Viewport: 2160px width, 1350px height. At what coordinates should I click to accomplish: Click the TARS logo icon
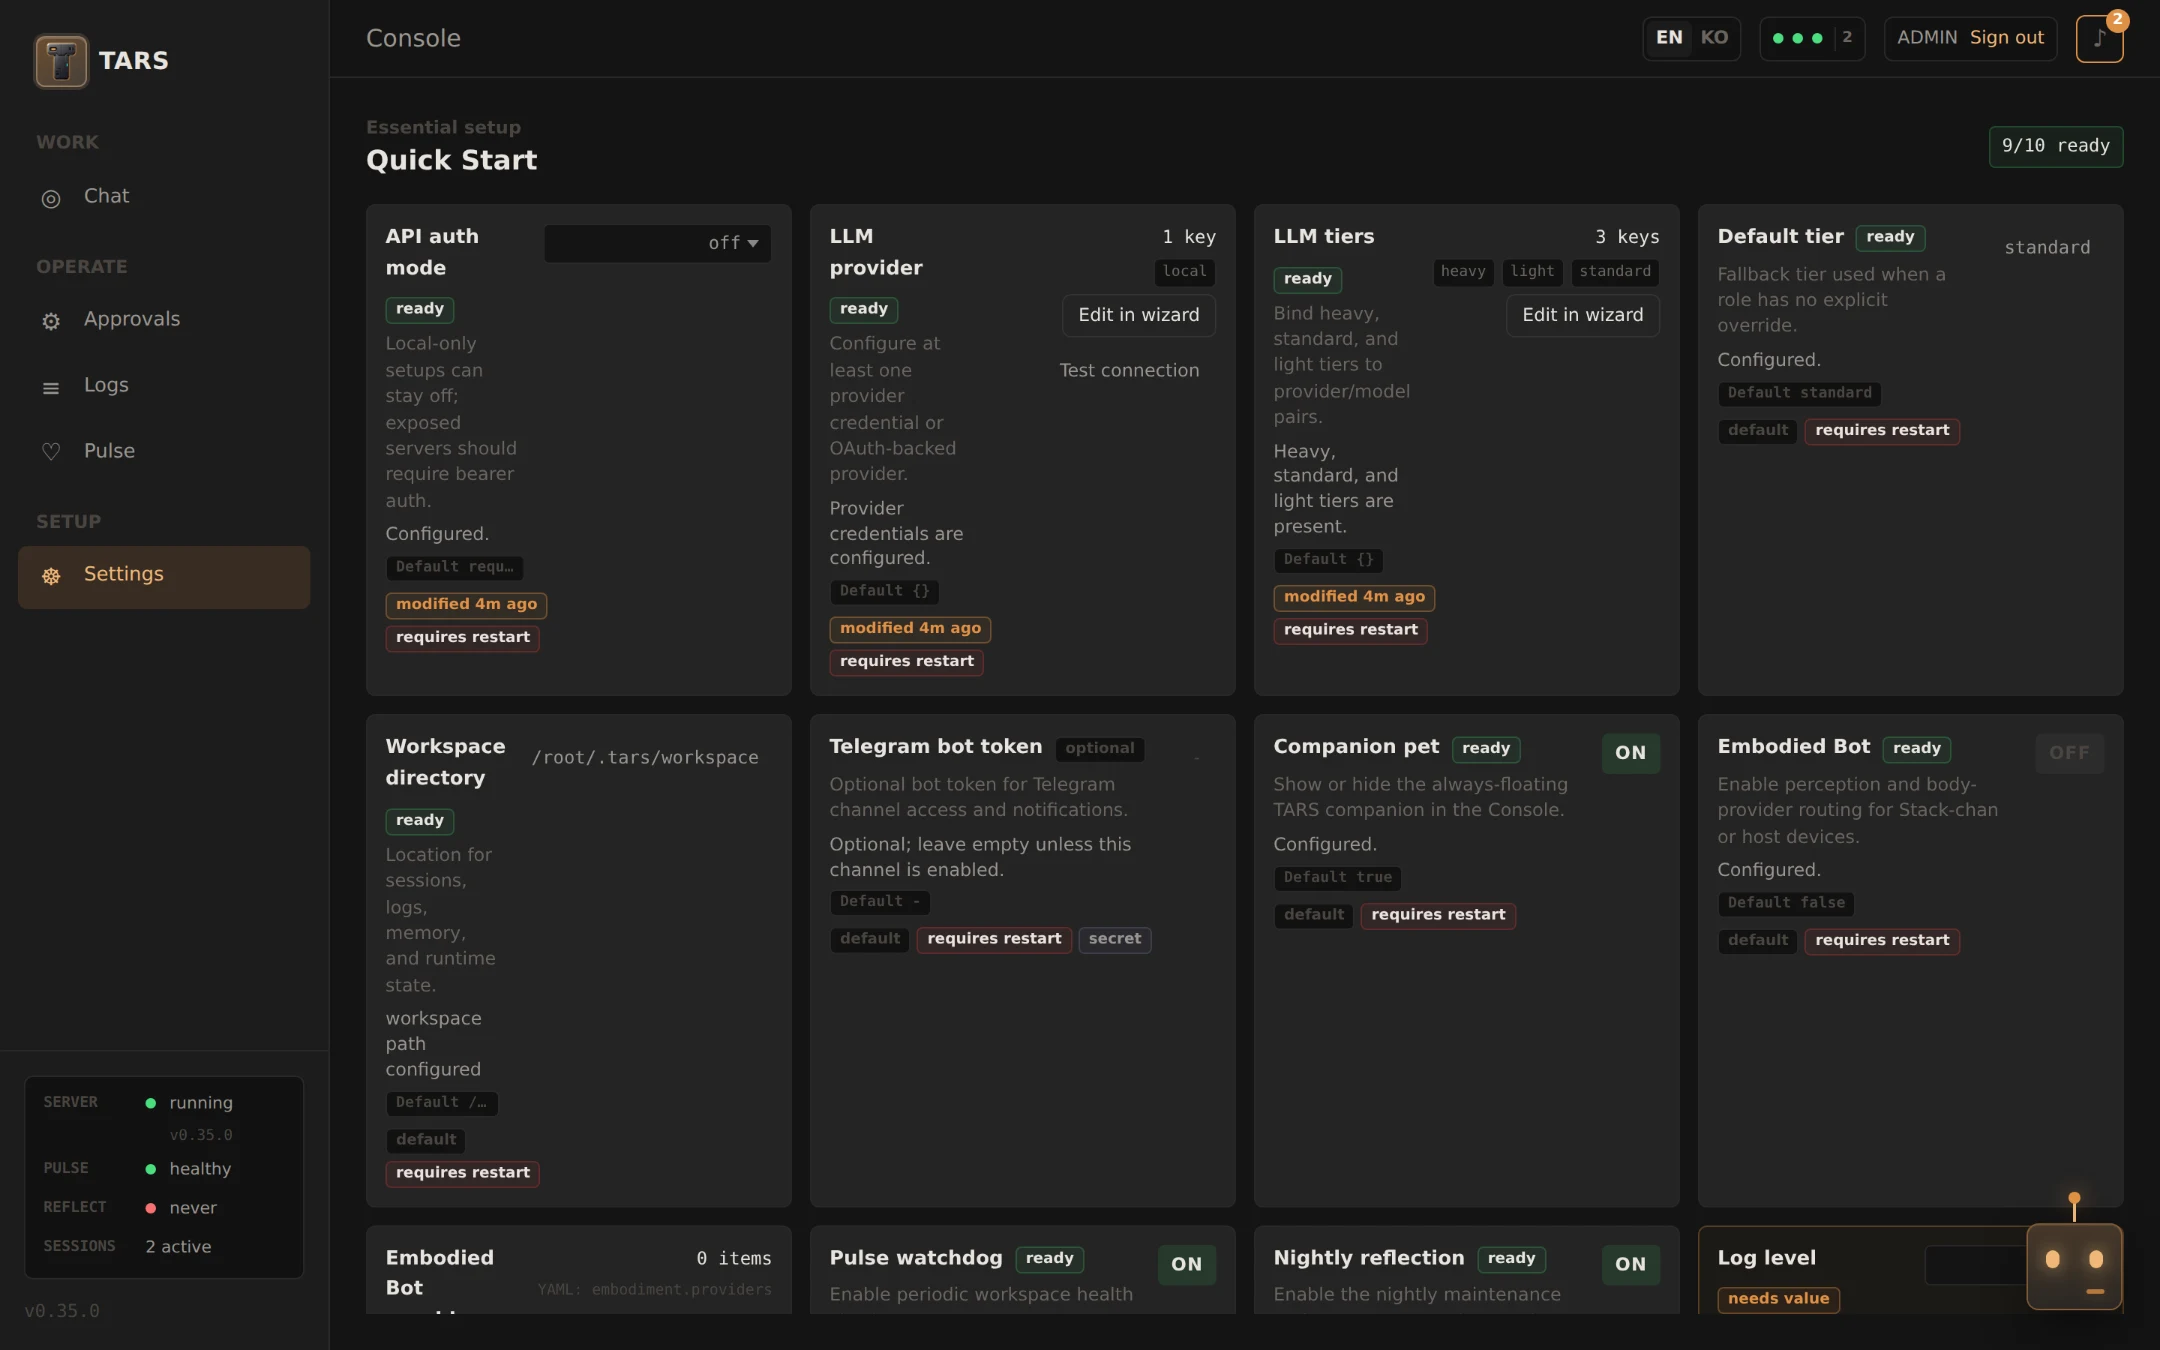61,61
